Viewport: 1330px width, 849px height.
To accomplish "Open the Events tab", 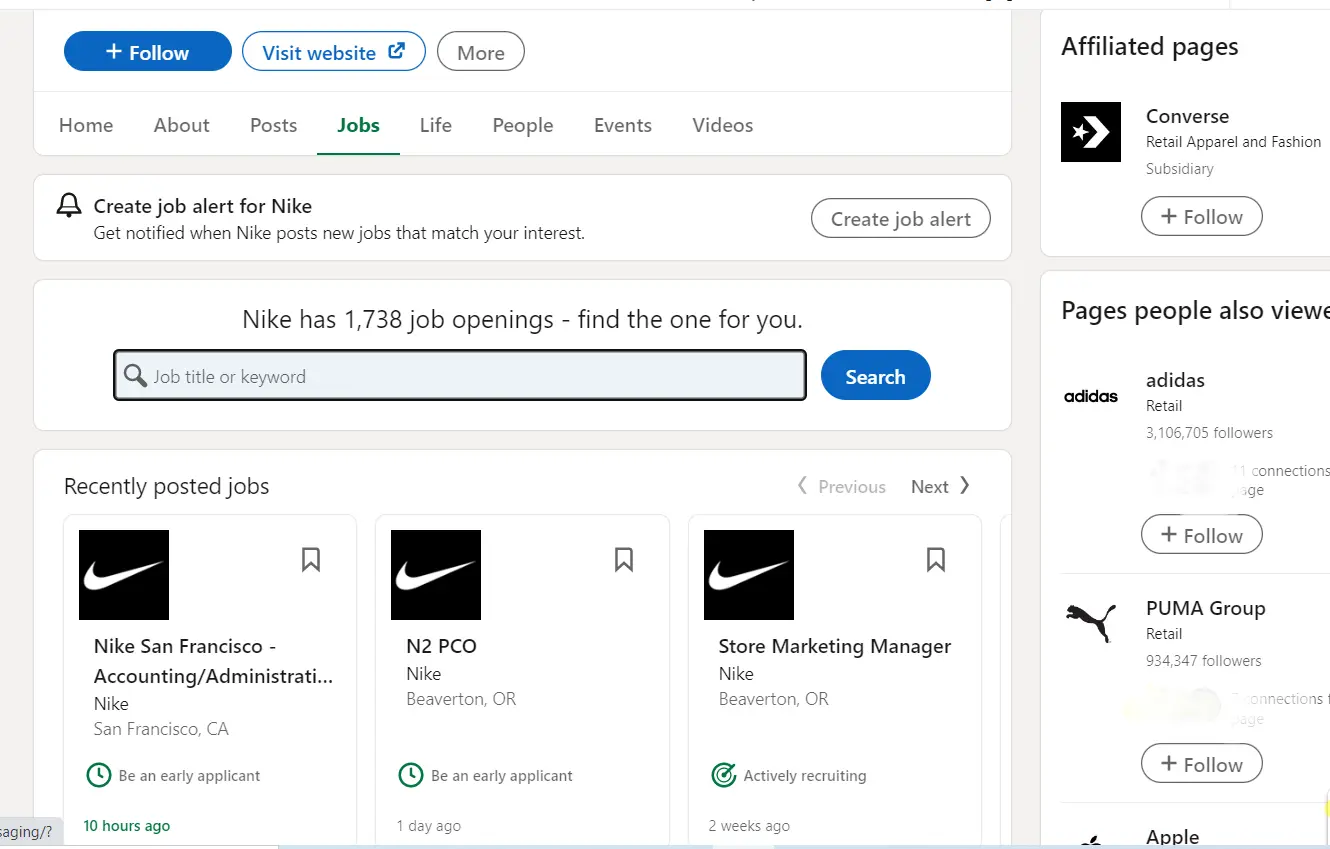I will pyautogui.click(x=623, y=125).
